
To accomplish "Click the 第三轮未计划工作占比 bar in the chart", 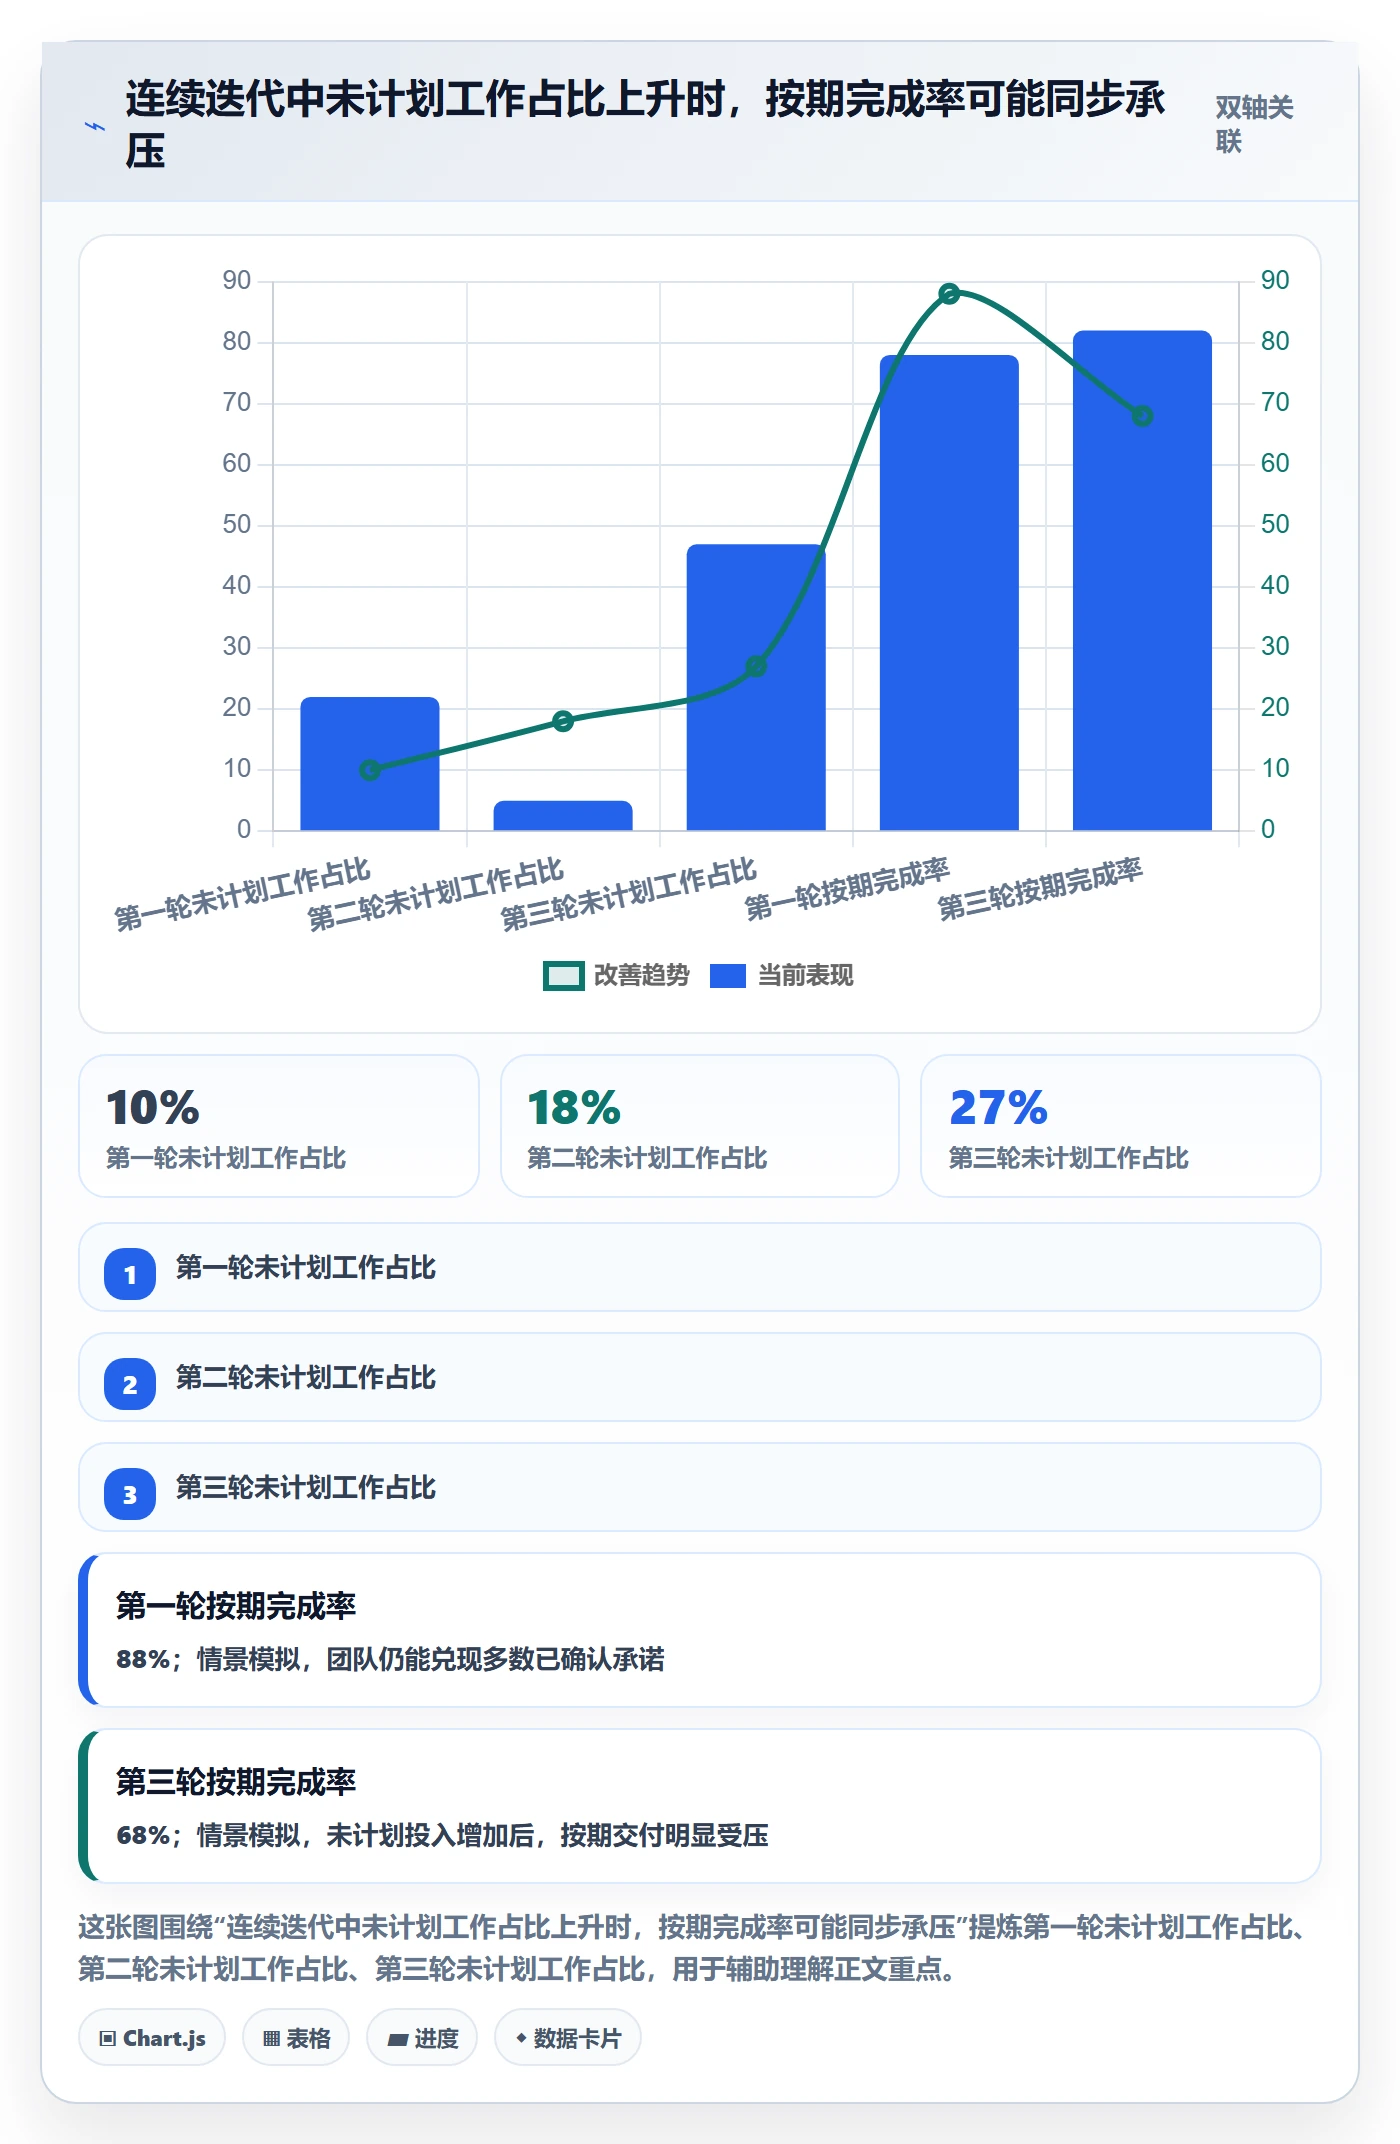I will point(756,687).
